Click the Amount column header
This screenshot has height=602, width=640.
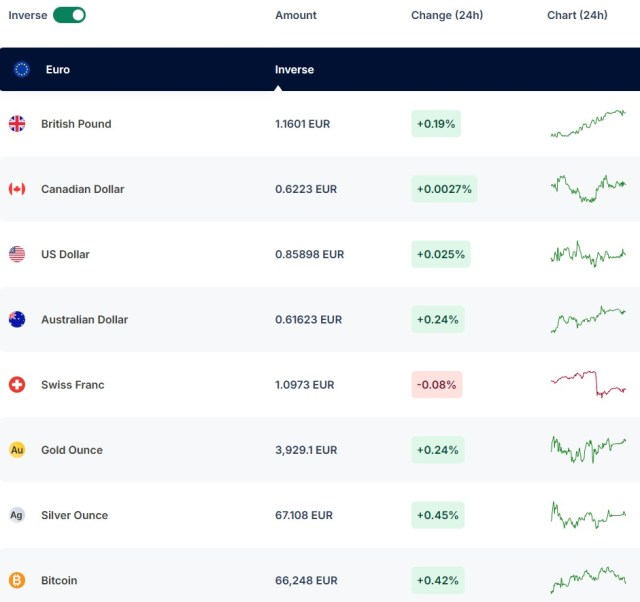pos(296,15)
